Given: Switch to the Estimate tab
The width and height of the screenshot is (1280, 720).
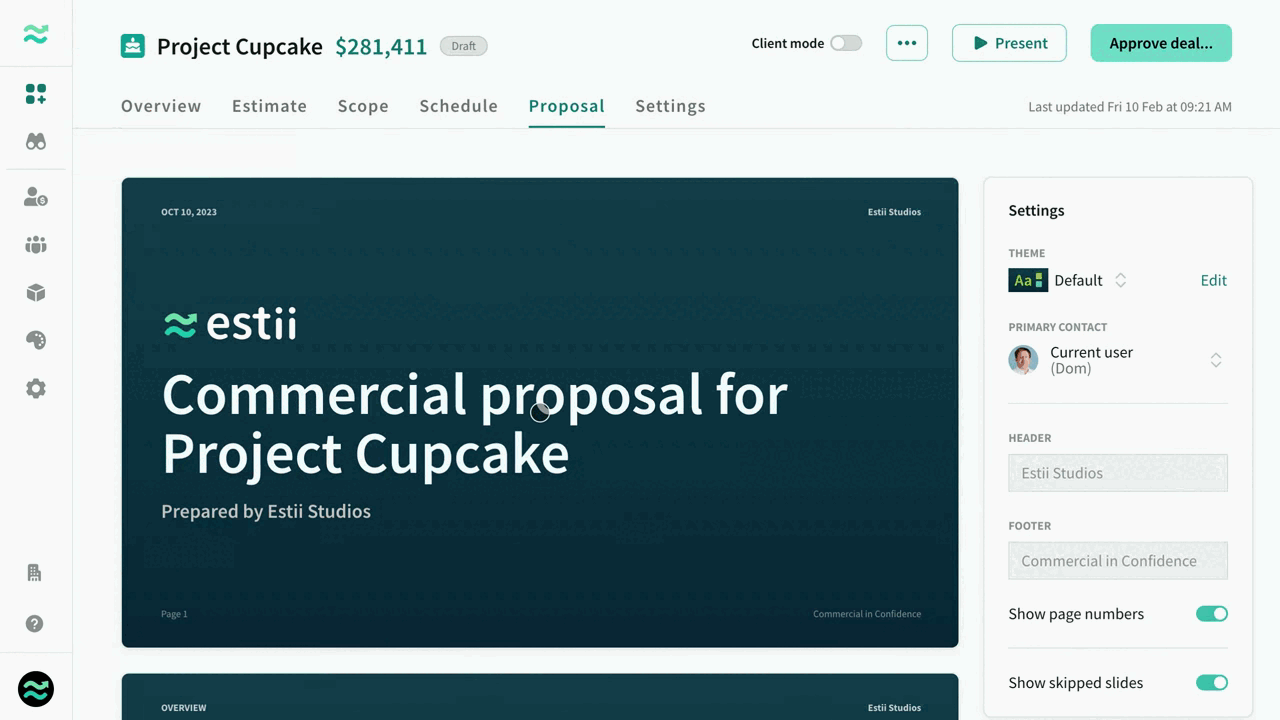Looking at the screenshot, I should pyautogui.click(x=269, y=106).
